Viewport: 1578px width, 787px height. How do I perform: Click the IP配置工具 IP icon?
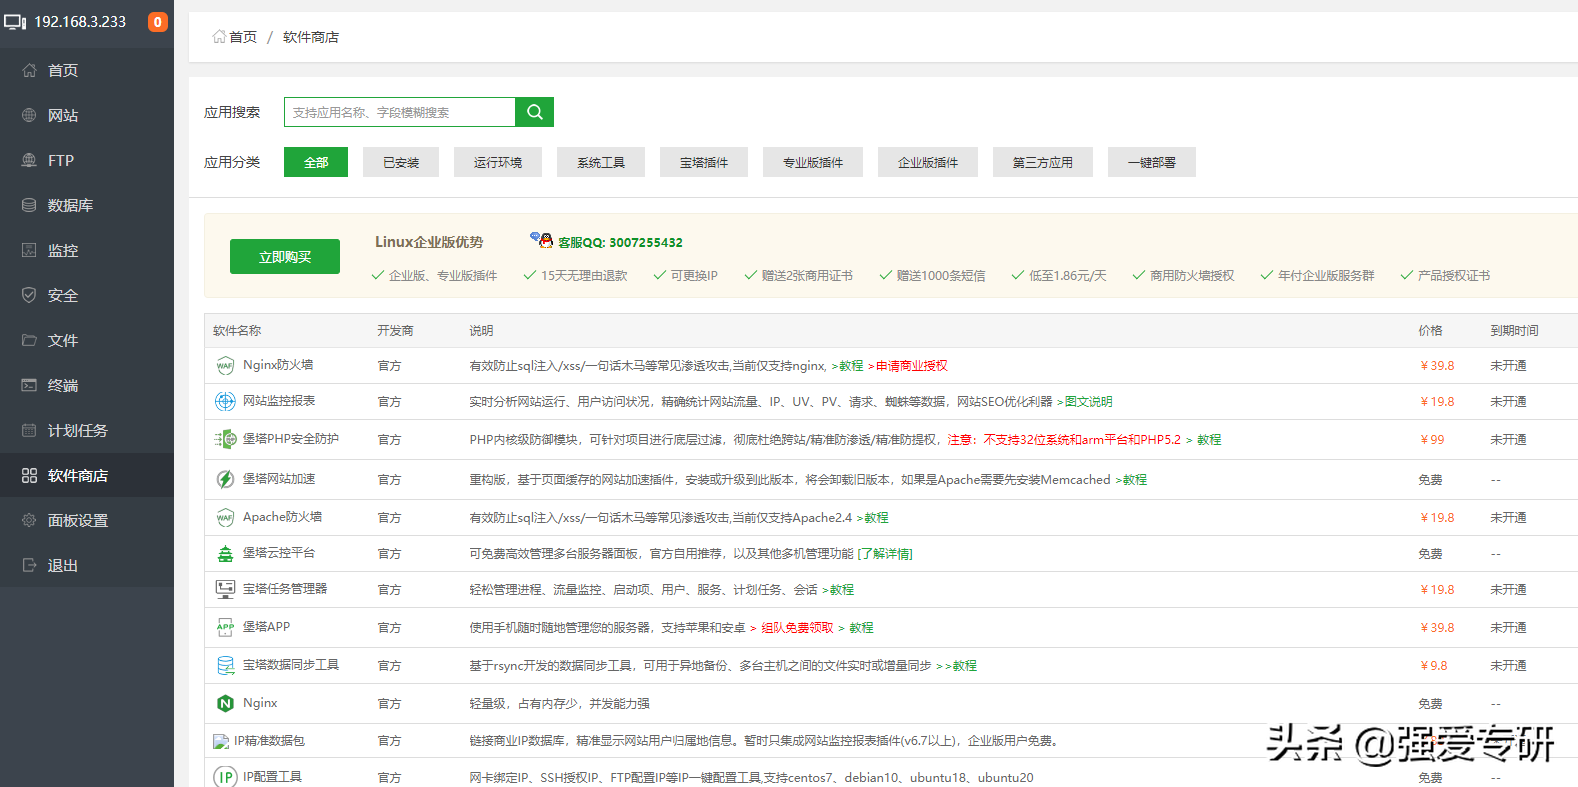(225, 777)
